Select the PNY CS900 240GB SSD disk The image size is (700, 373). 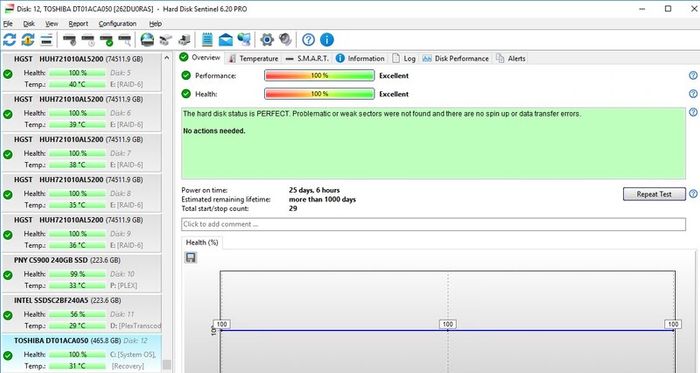coord(81,273)
